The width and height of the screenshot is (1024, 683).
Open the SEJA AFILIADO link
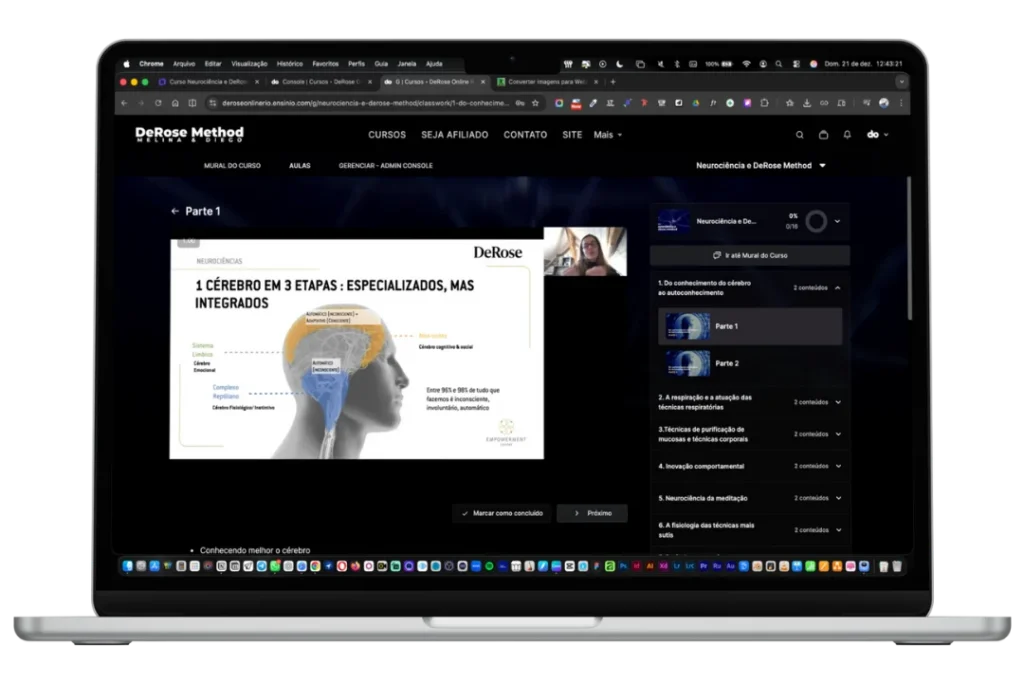tap(455, 135)
